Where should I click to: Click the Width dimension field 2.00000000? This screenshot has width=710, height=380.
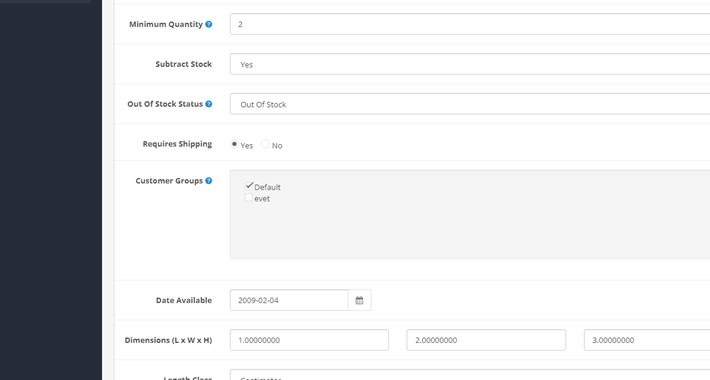click(x=486, y=340)
